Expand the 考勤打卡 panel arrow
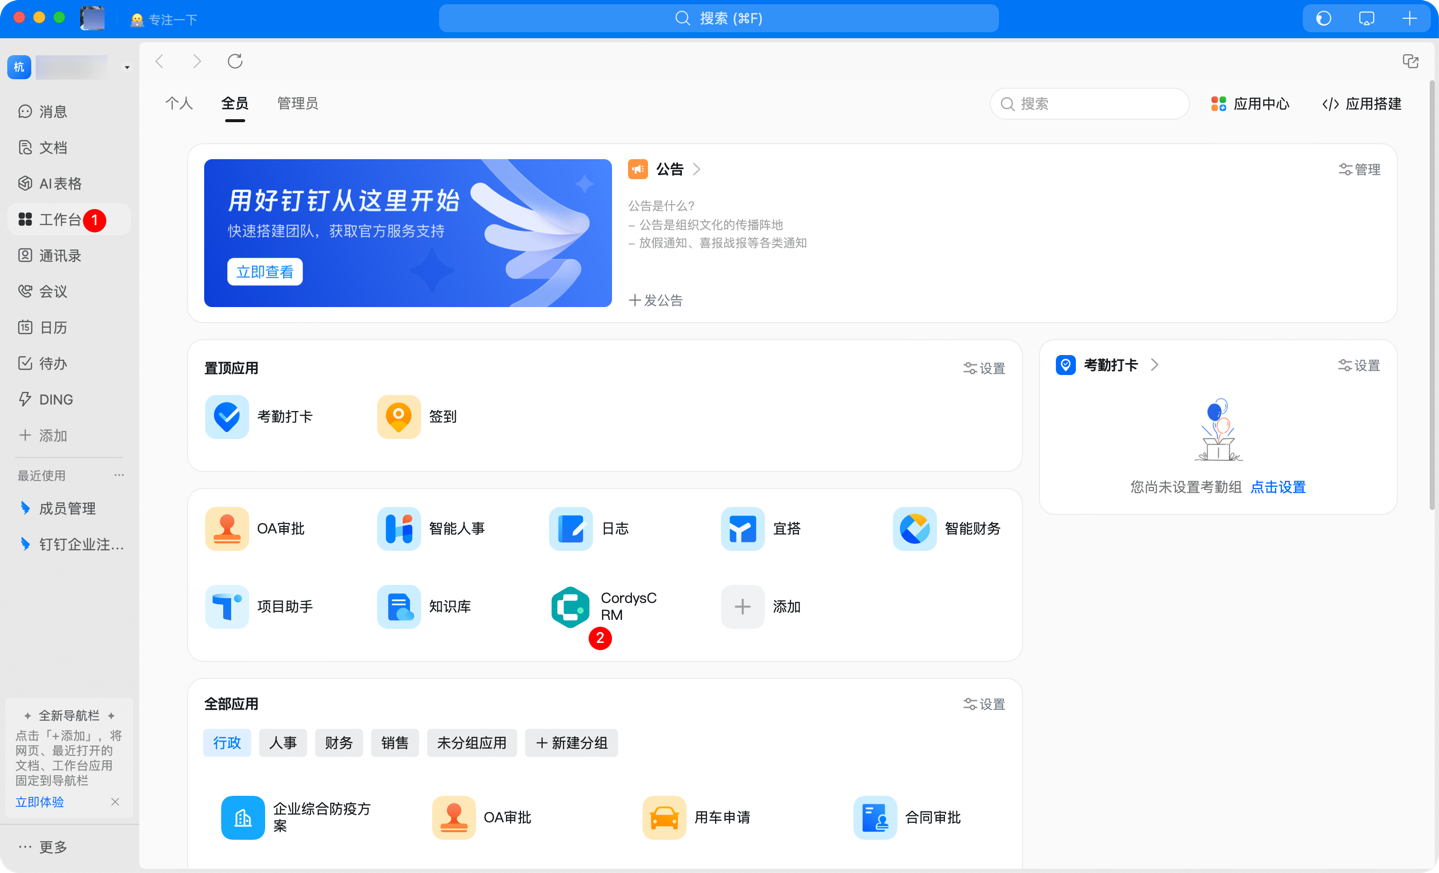 click(x=1155, y=365)
